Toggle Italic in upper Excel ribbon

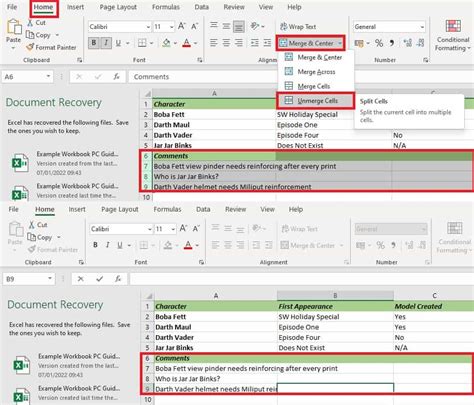(106, 43)
